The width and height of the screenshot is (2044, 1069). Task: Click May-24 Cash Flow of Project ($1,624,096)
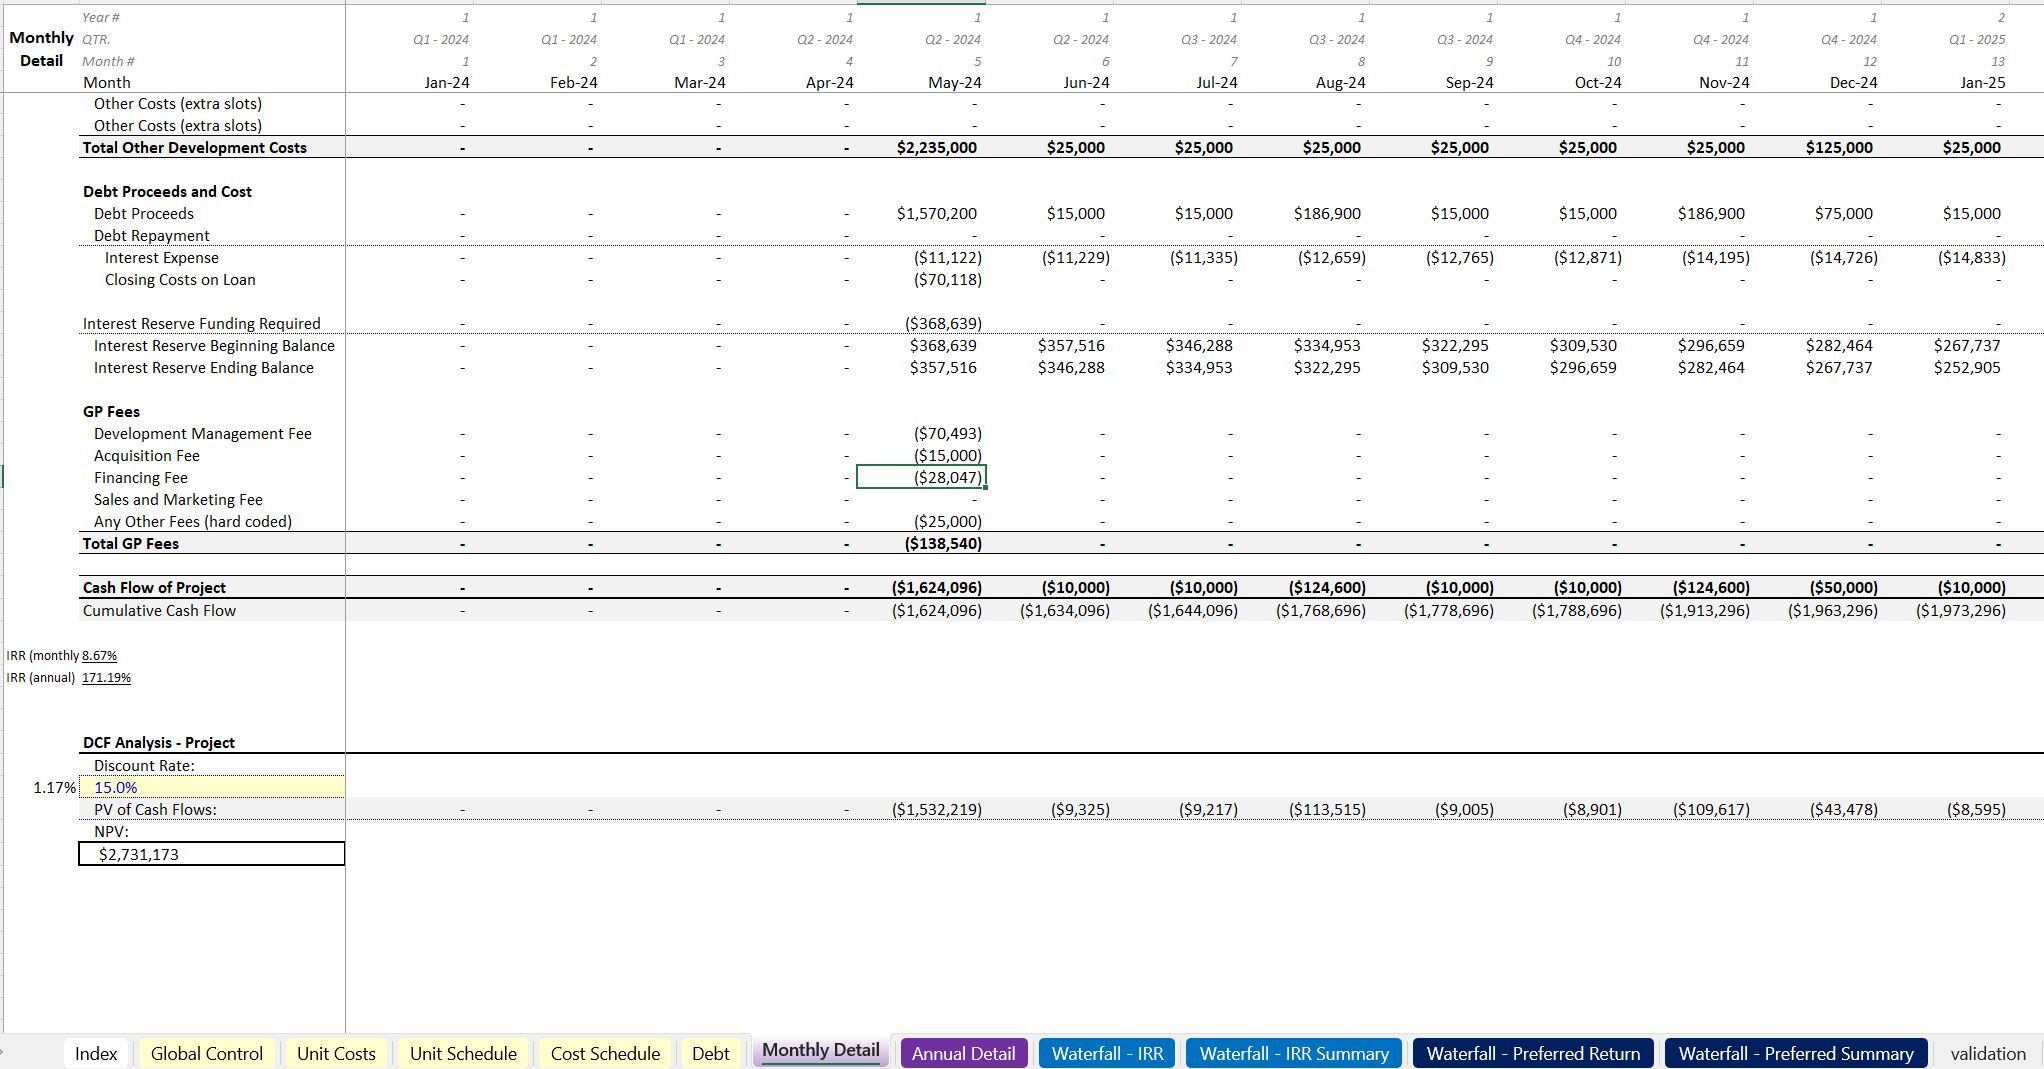pos(937,587)
